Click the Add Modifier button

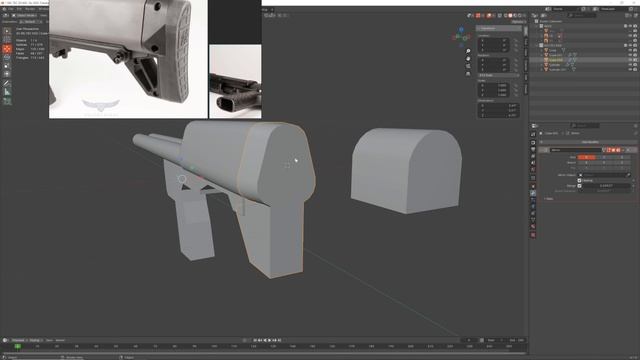click(589, 142)
